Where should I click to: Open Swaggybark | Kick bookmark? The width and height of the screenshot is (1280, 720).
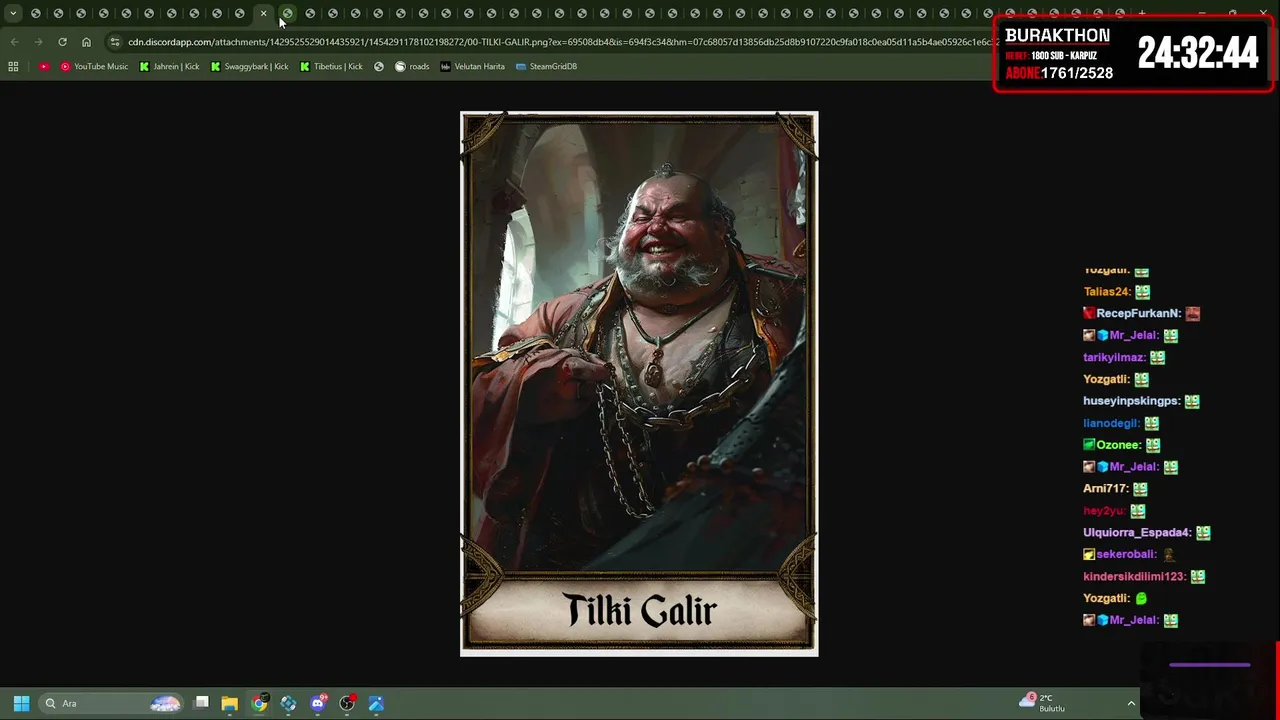click(x=249, y=66)
